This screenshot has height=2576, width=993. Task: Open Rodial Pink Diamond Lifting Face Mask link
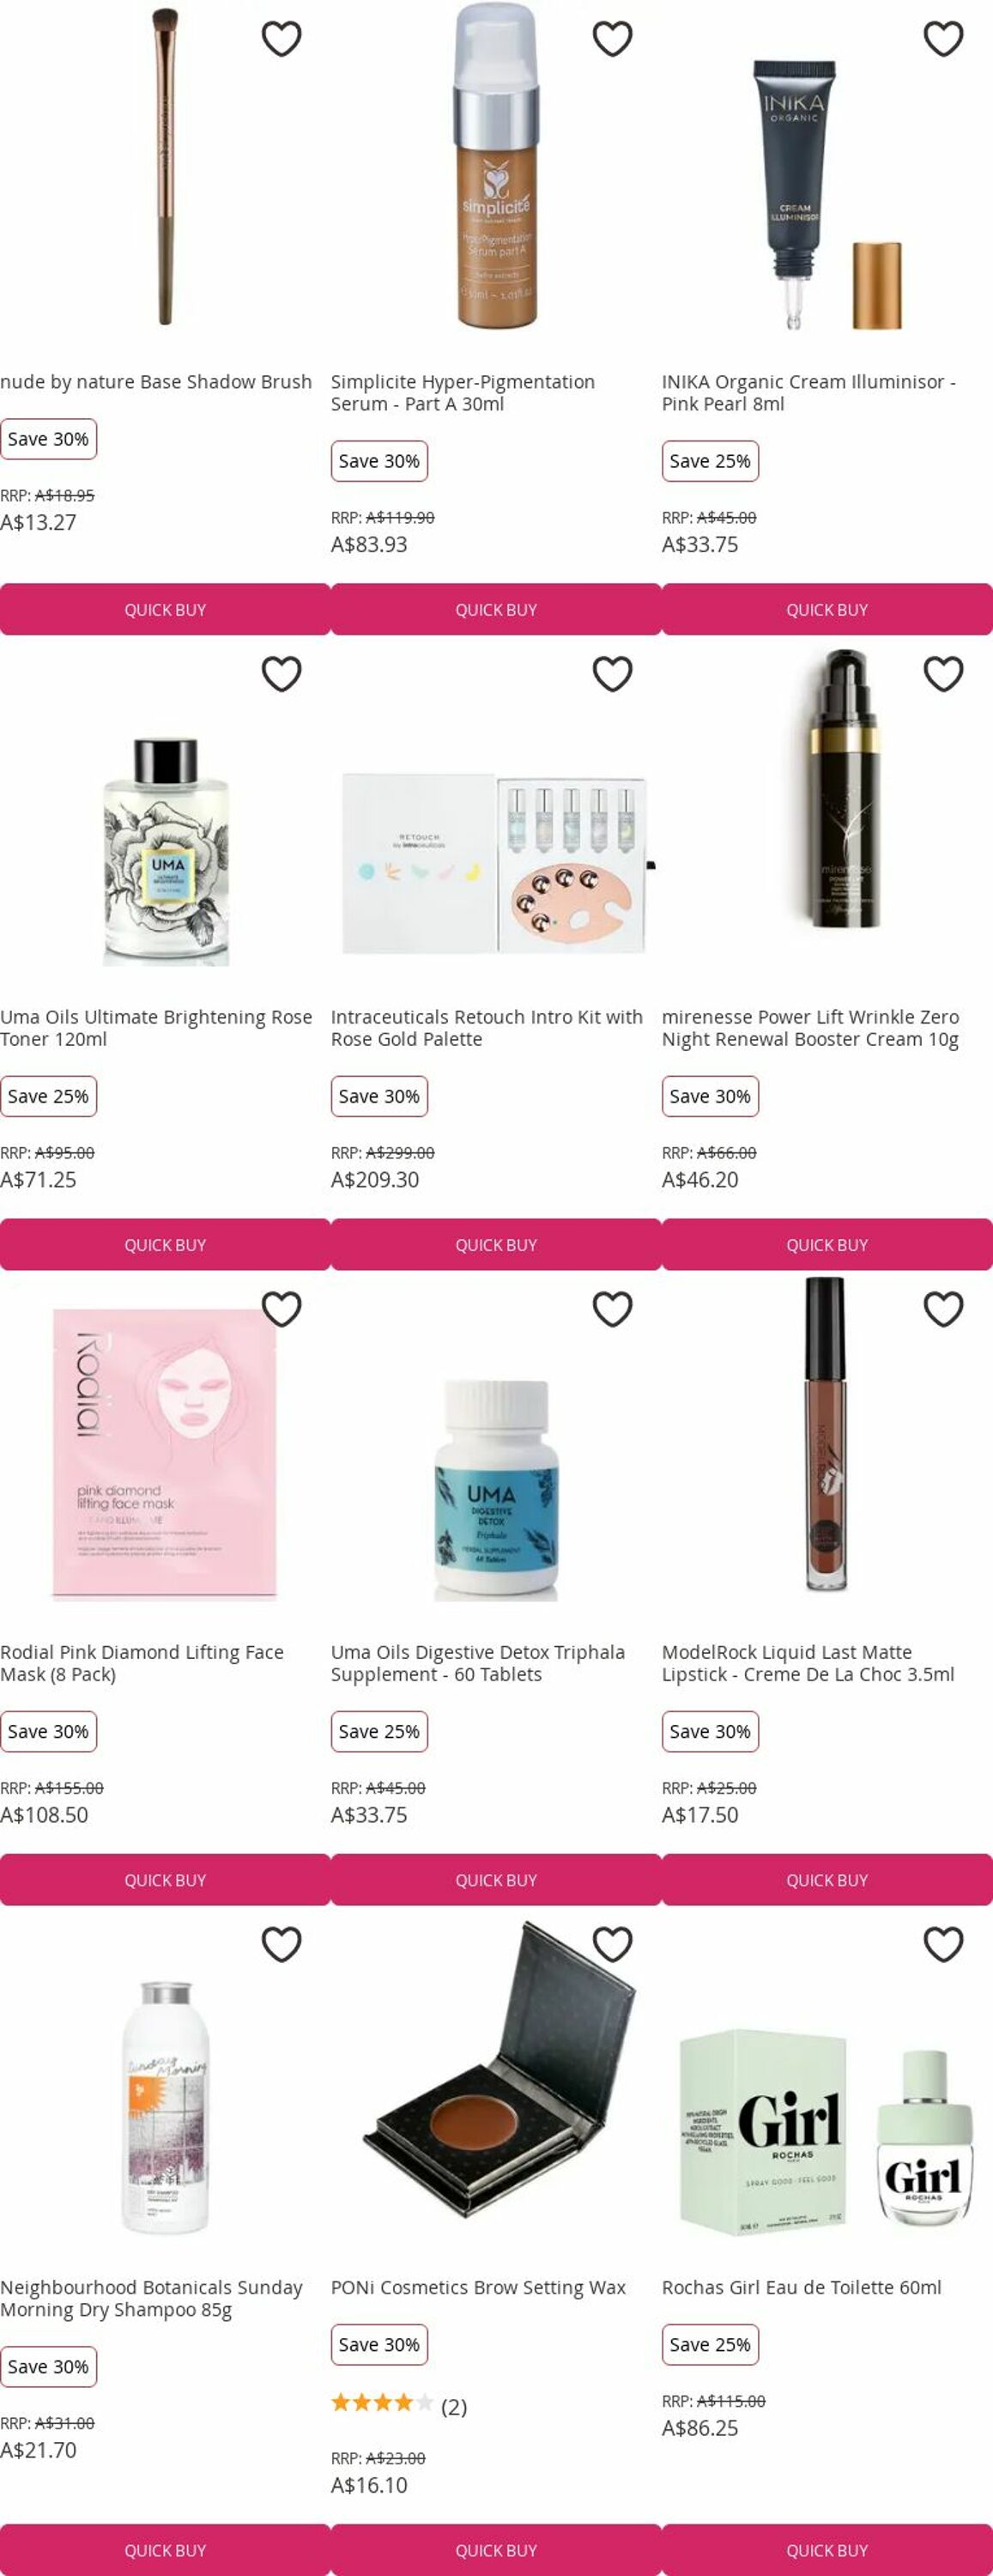(142, 1663)
